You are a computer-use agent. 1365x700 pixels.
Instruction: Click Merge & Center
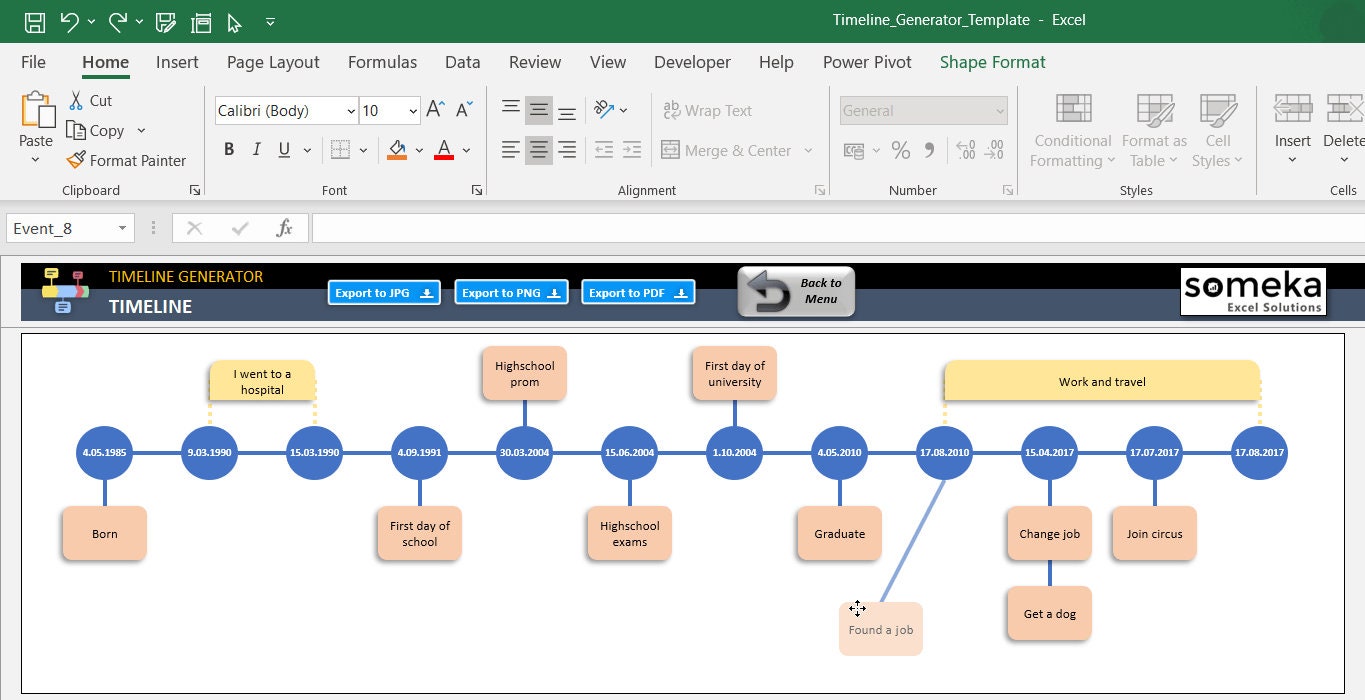coord(727,151)
